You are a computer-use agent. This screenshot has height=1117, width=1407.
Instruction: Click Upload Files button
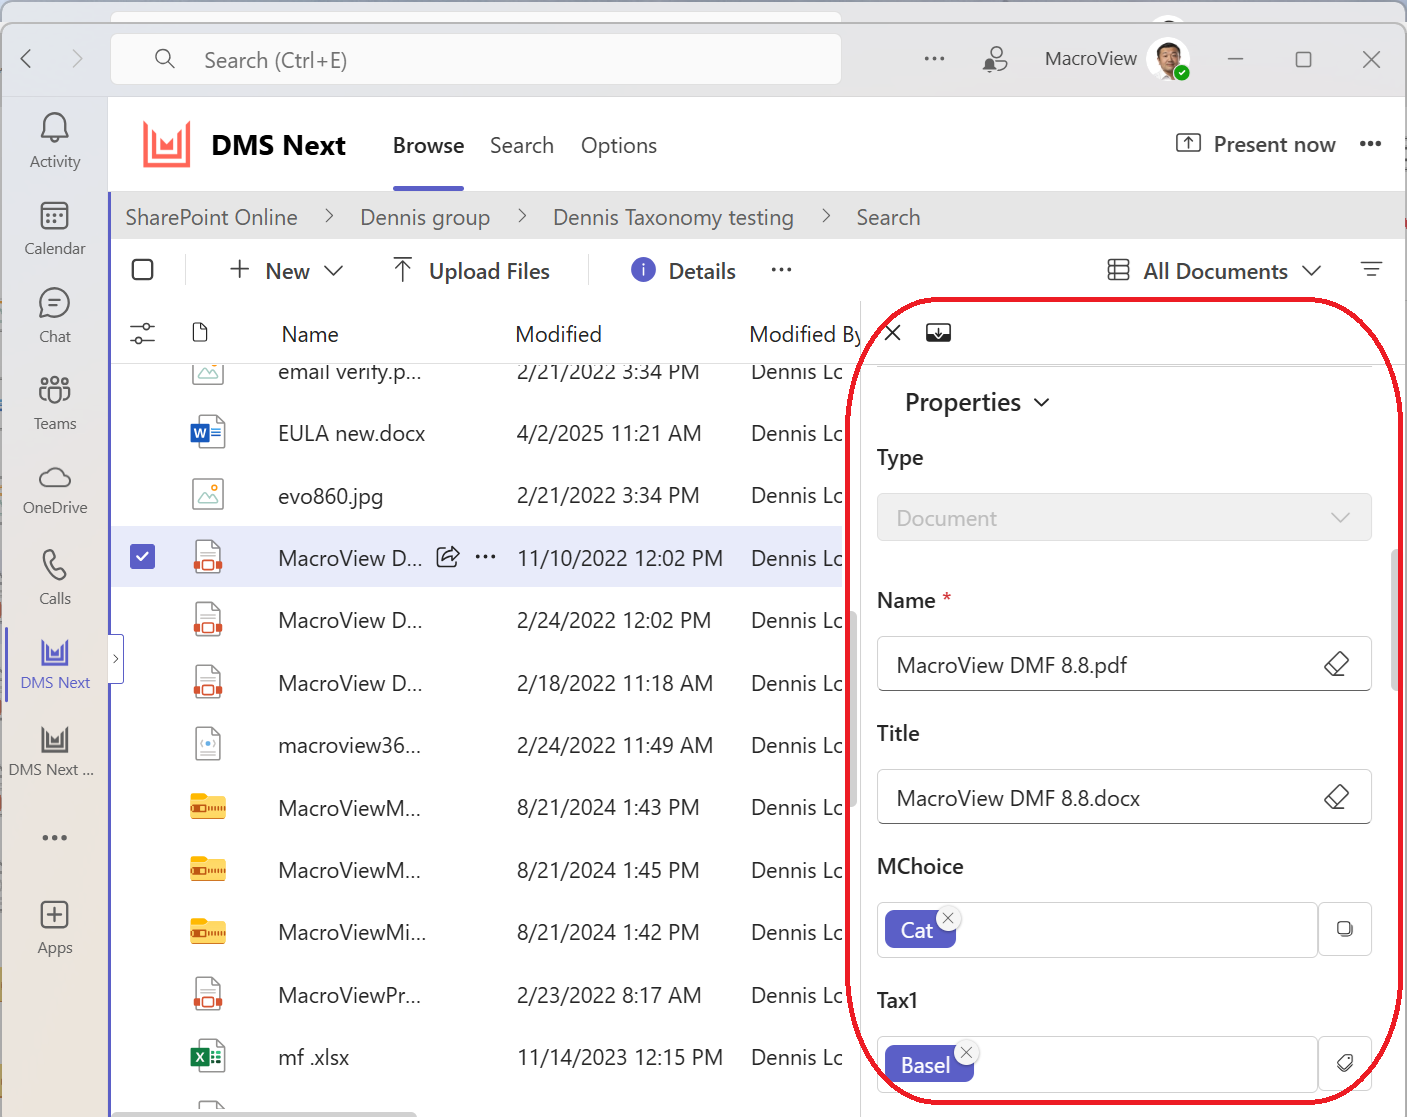pyautogui.click(x=471, y=270)
